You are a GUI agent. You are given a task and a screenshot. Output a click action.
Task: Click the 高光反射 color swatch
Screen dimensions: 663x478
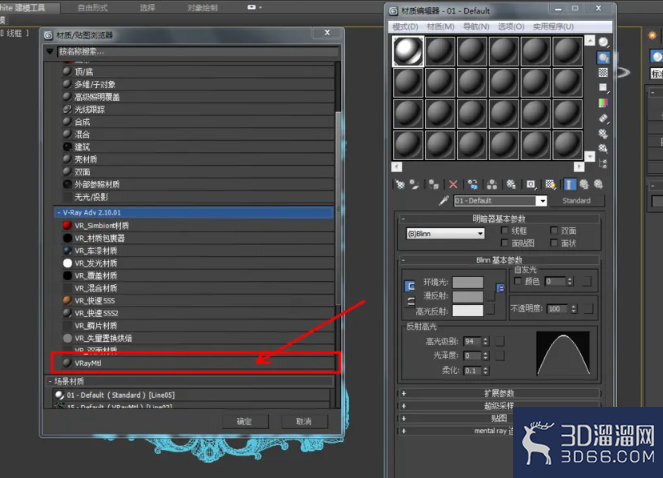click(468, 310)
